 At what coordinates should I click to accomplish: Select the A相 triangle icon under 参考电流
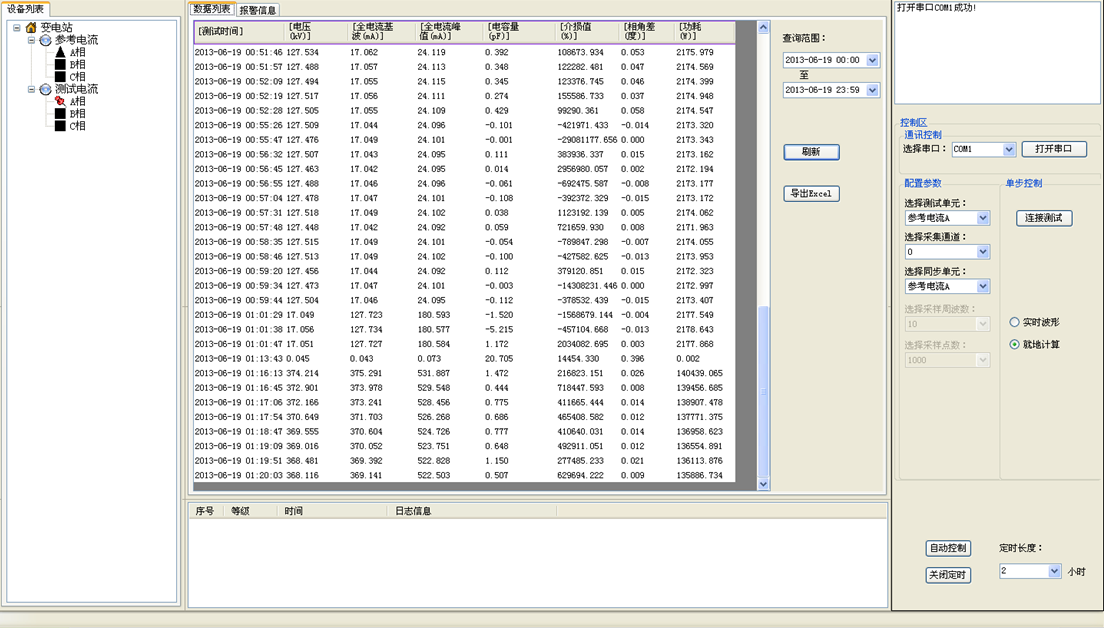pos(60,52)
